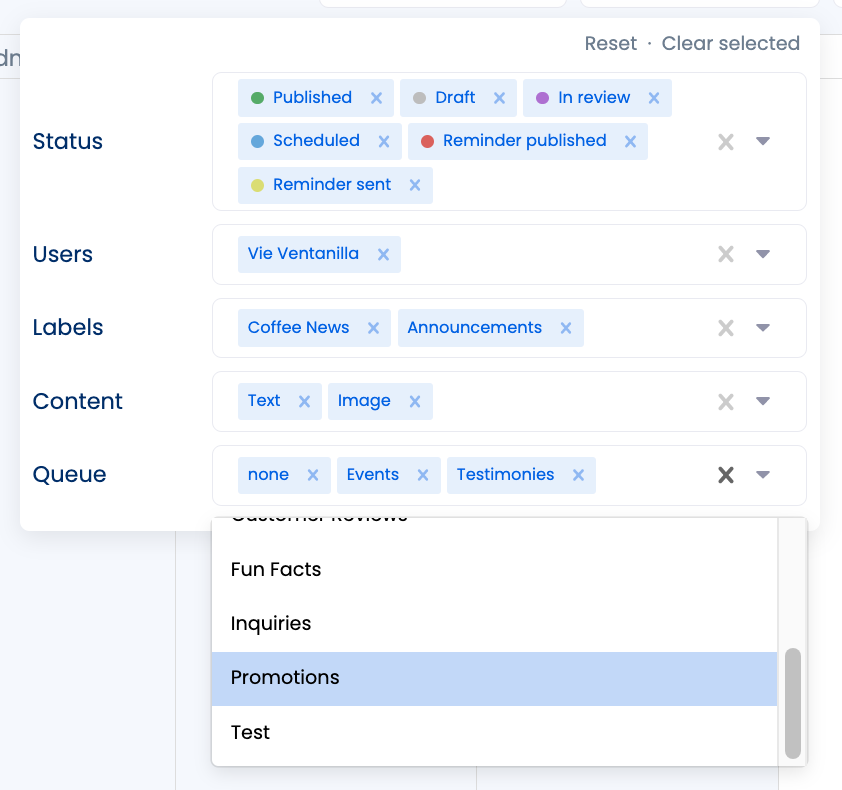Viewport: 842px width, 790px height.
Task: Expand the Status dropdown arrow
Action: point(763,142)
